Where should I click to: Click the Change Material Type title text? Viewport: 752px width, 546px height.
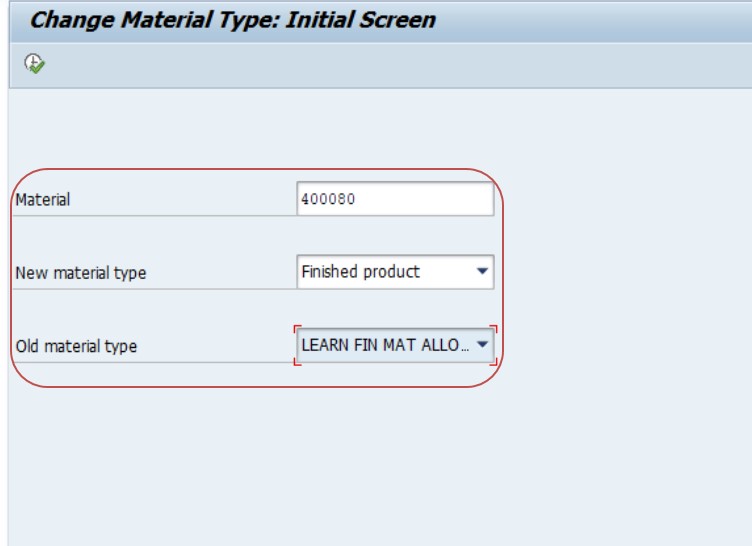(233, 20)
